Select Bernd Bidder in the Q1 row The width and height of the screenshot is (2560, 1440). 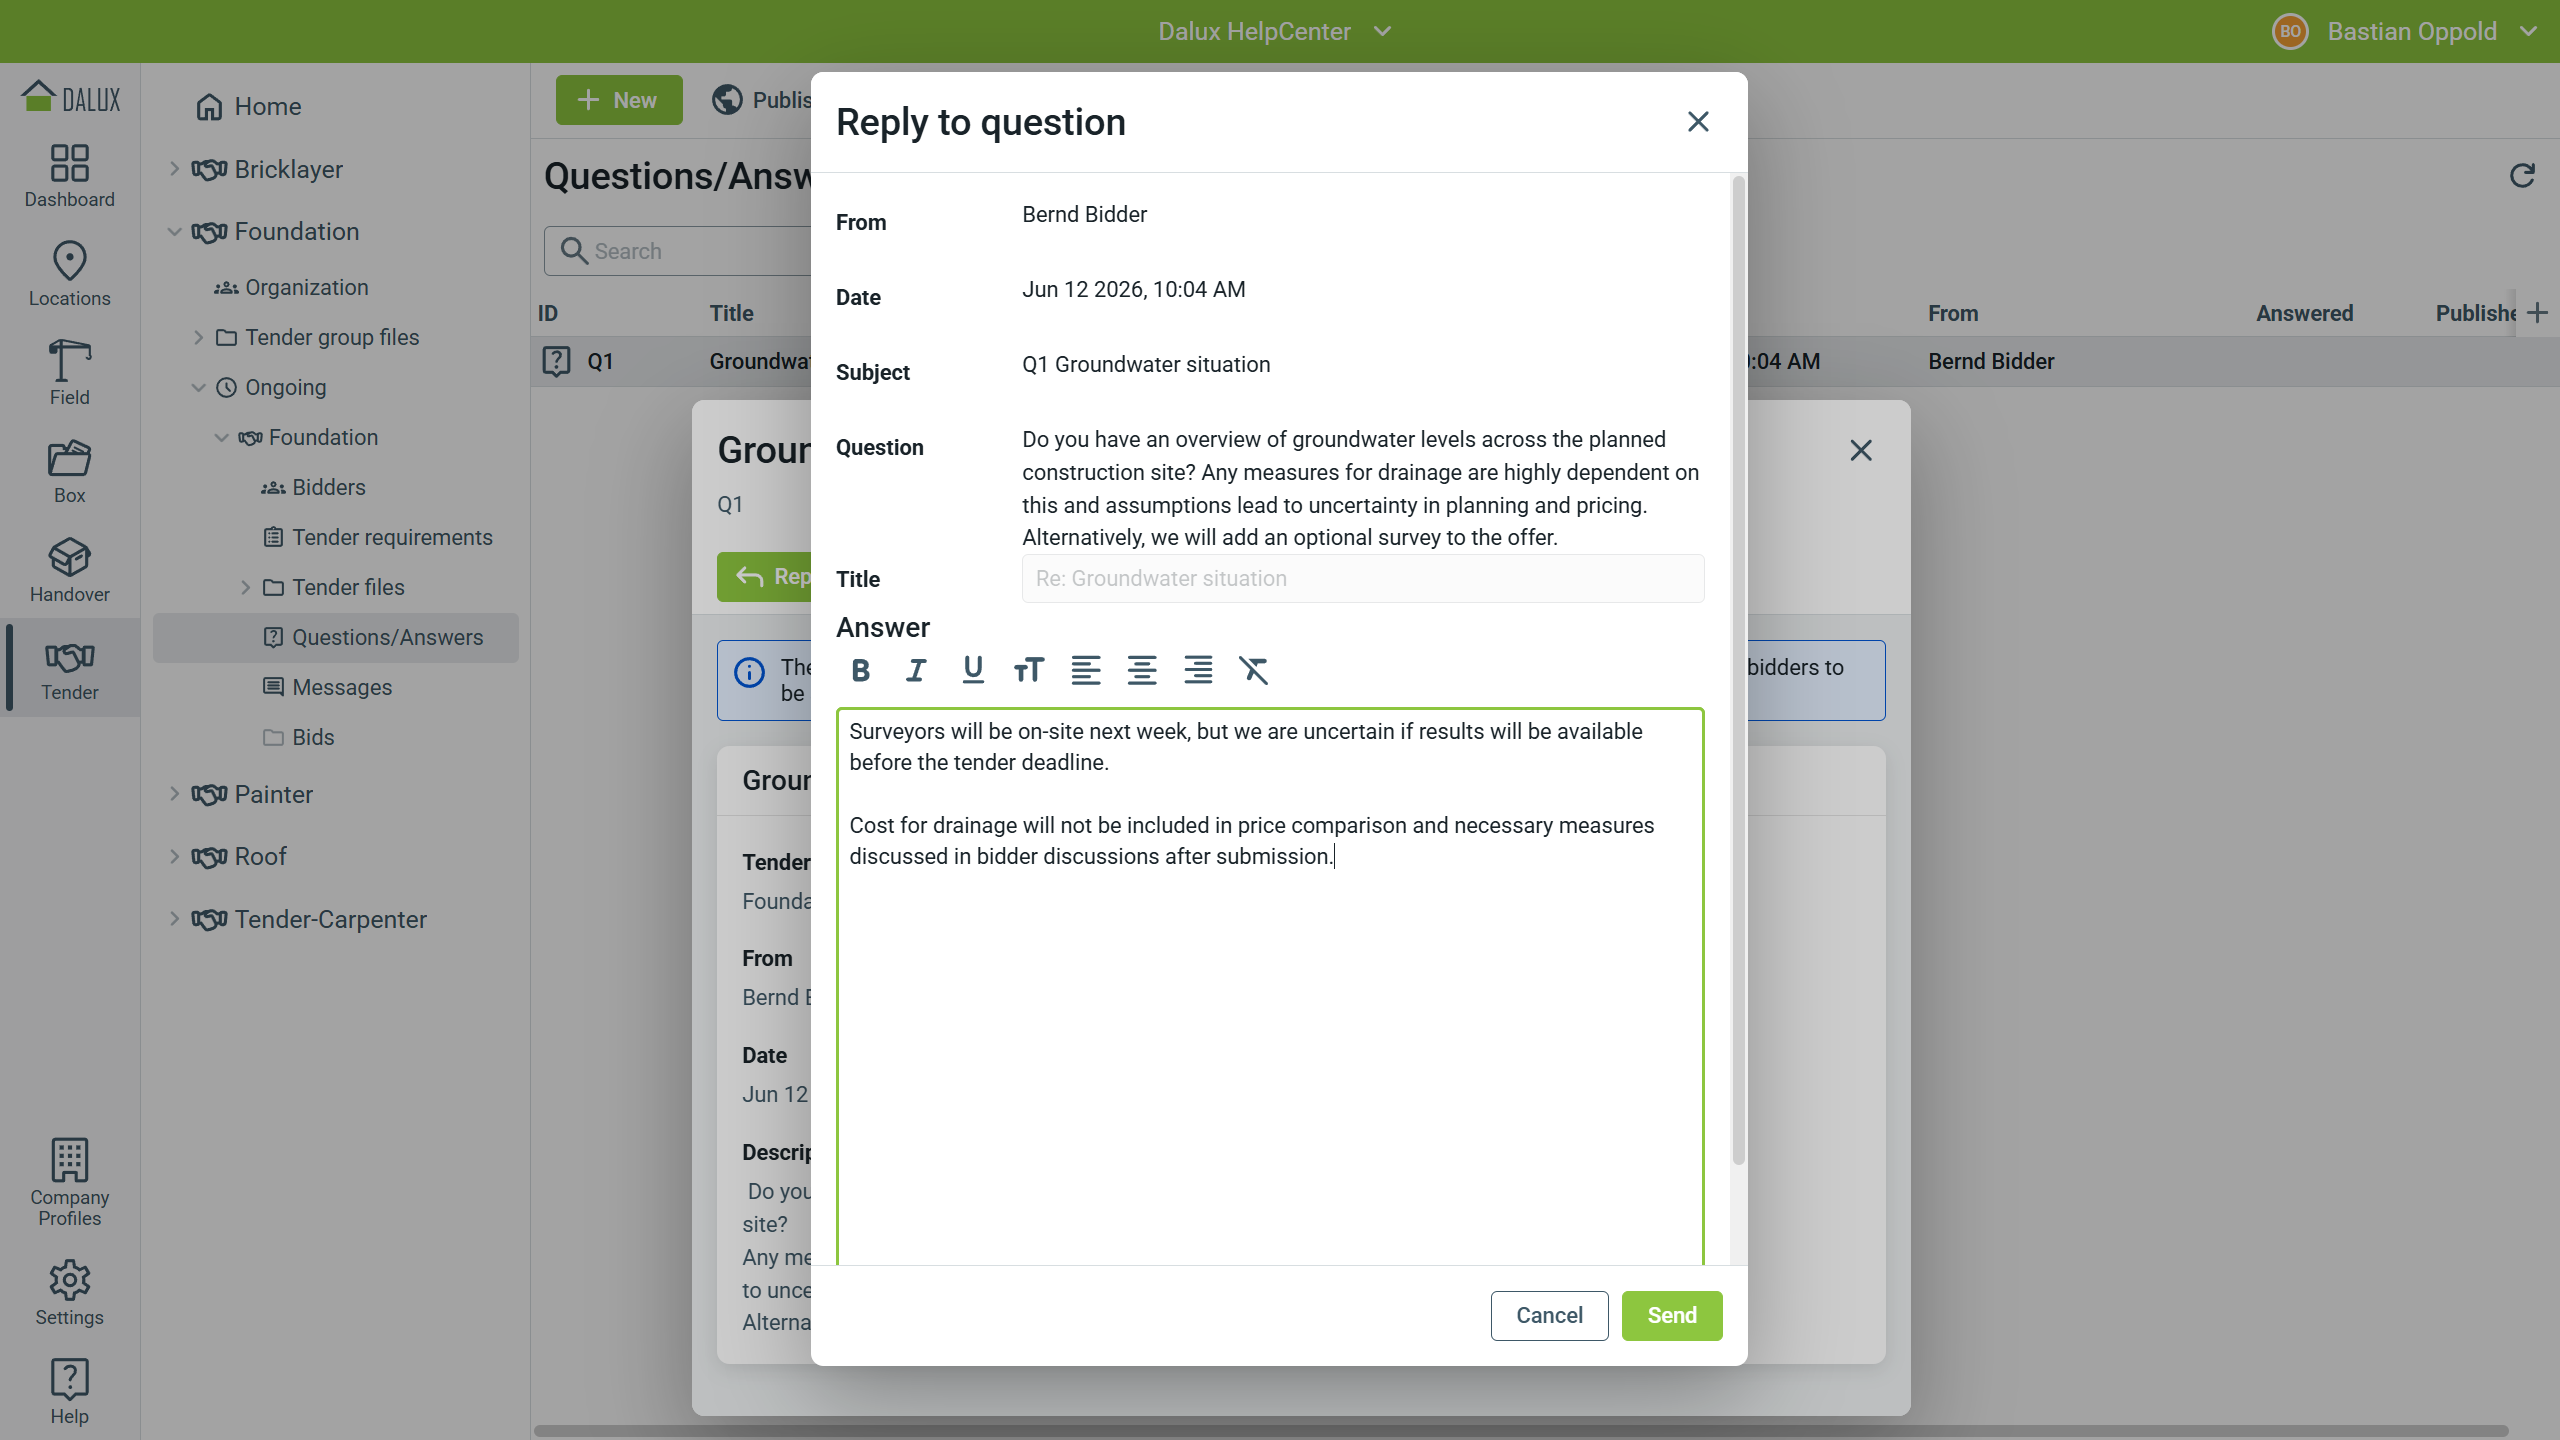[1991, 362]
